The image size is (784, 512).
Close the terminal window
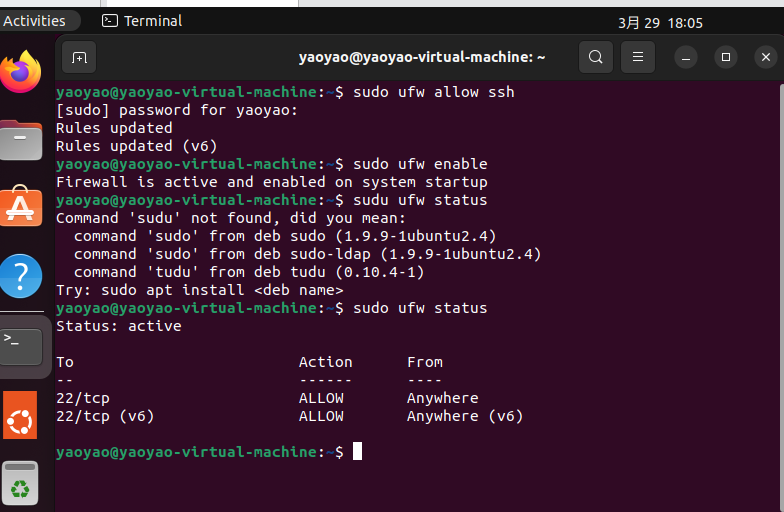(766, 58)
